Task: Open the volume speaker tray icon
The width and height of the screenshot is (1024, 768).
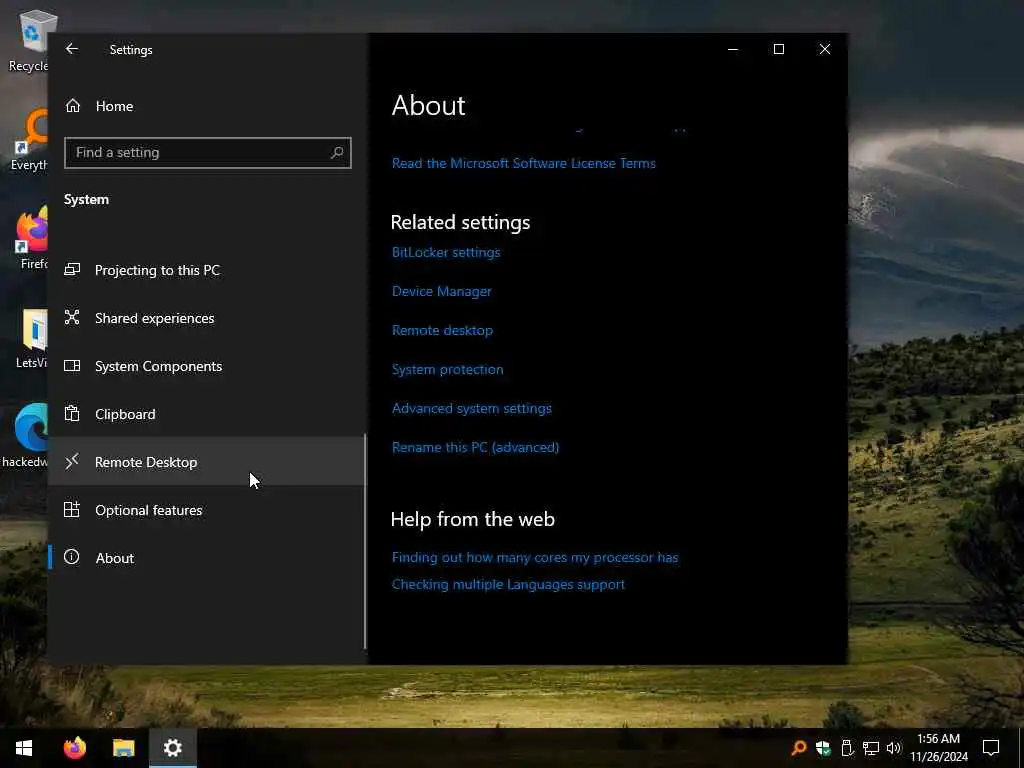Action: point(894,748)
